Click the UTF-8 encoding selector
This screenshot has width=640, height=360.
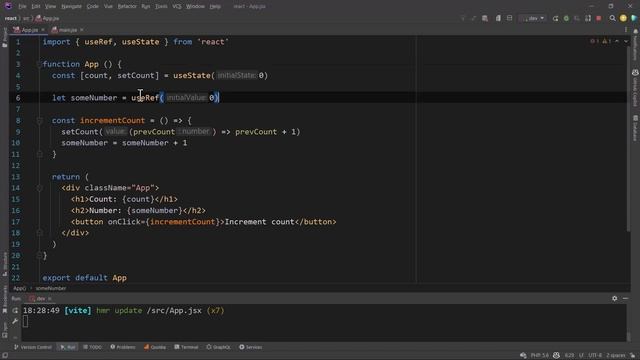pos(595,355)
